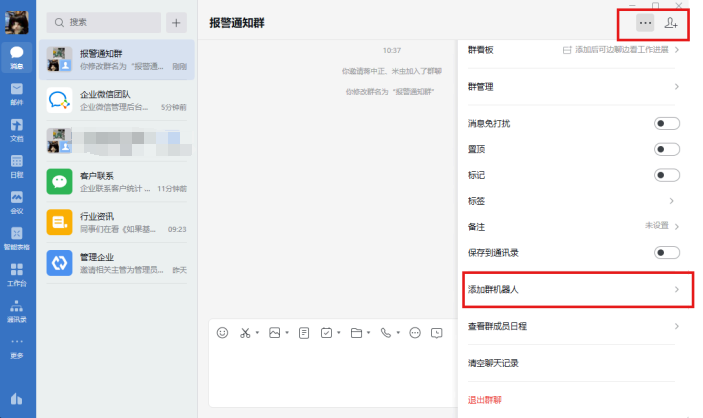Select the 客户联系 conversation

click(x=117, y=182)
